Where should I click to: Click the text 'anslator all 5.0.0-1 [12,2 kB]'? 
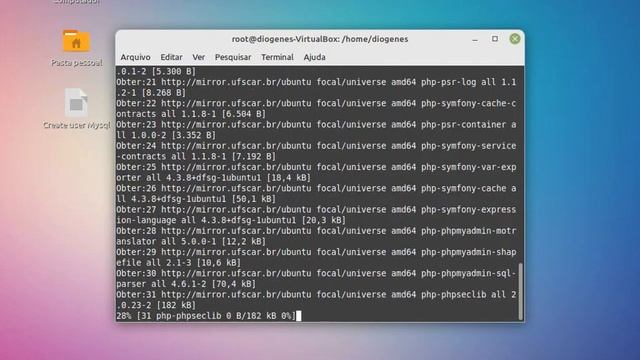click(x=191, y=241)
